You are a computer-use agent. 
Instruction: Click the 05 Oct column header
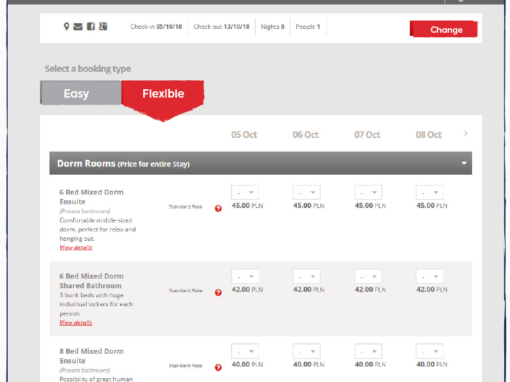click(x=244, y=135)
